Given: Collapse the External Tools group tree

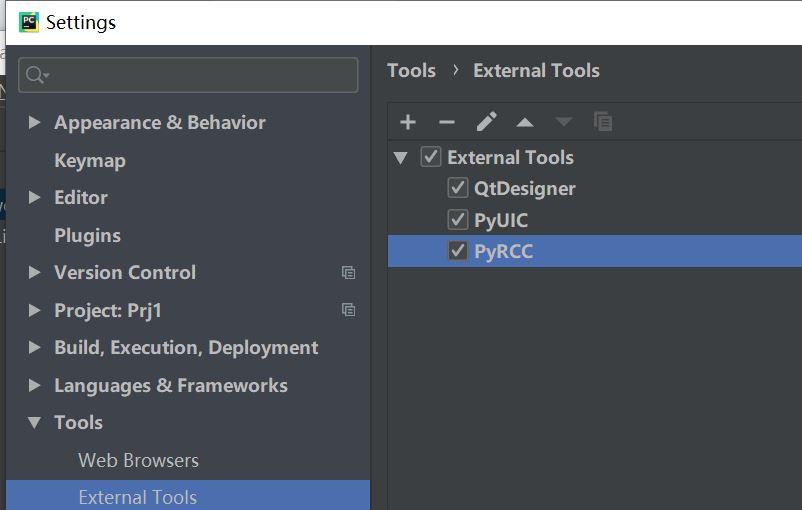Looking at the screenshot, I should click(401, 157).
